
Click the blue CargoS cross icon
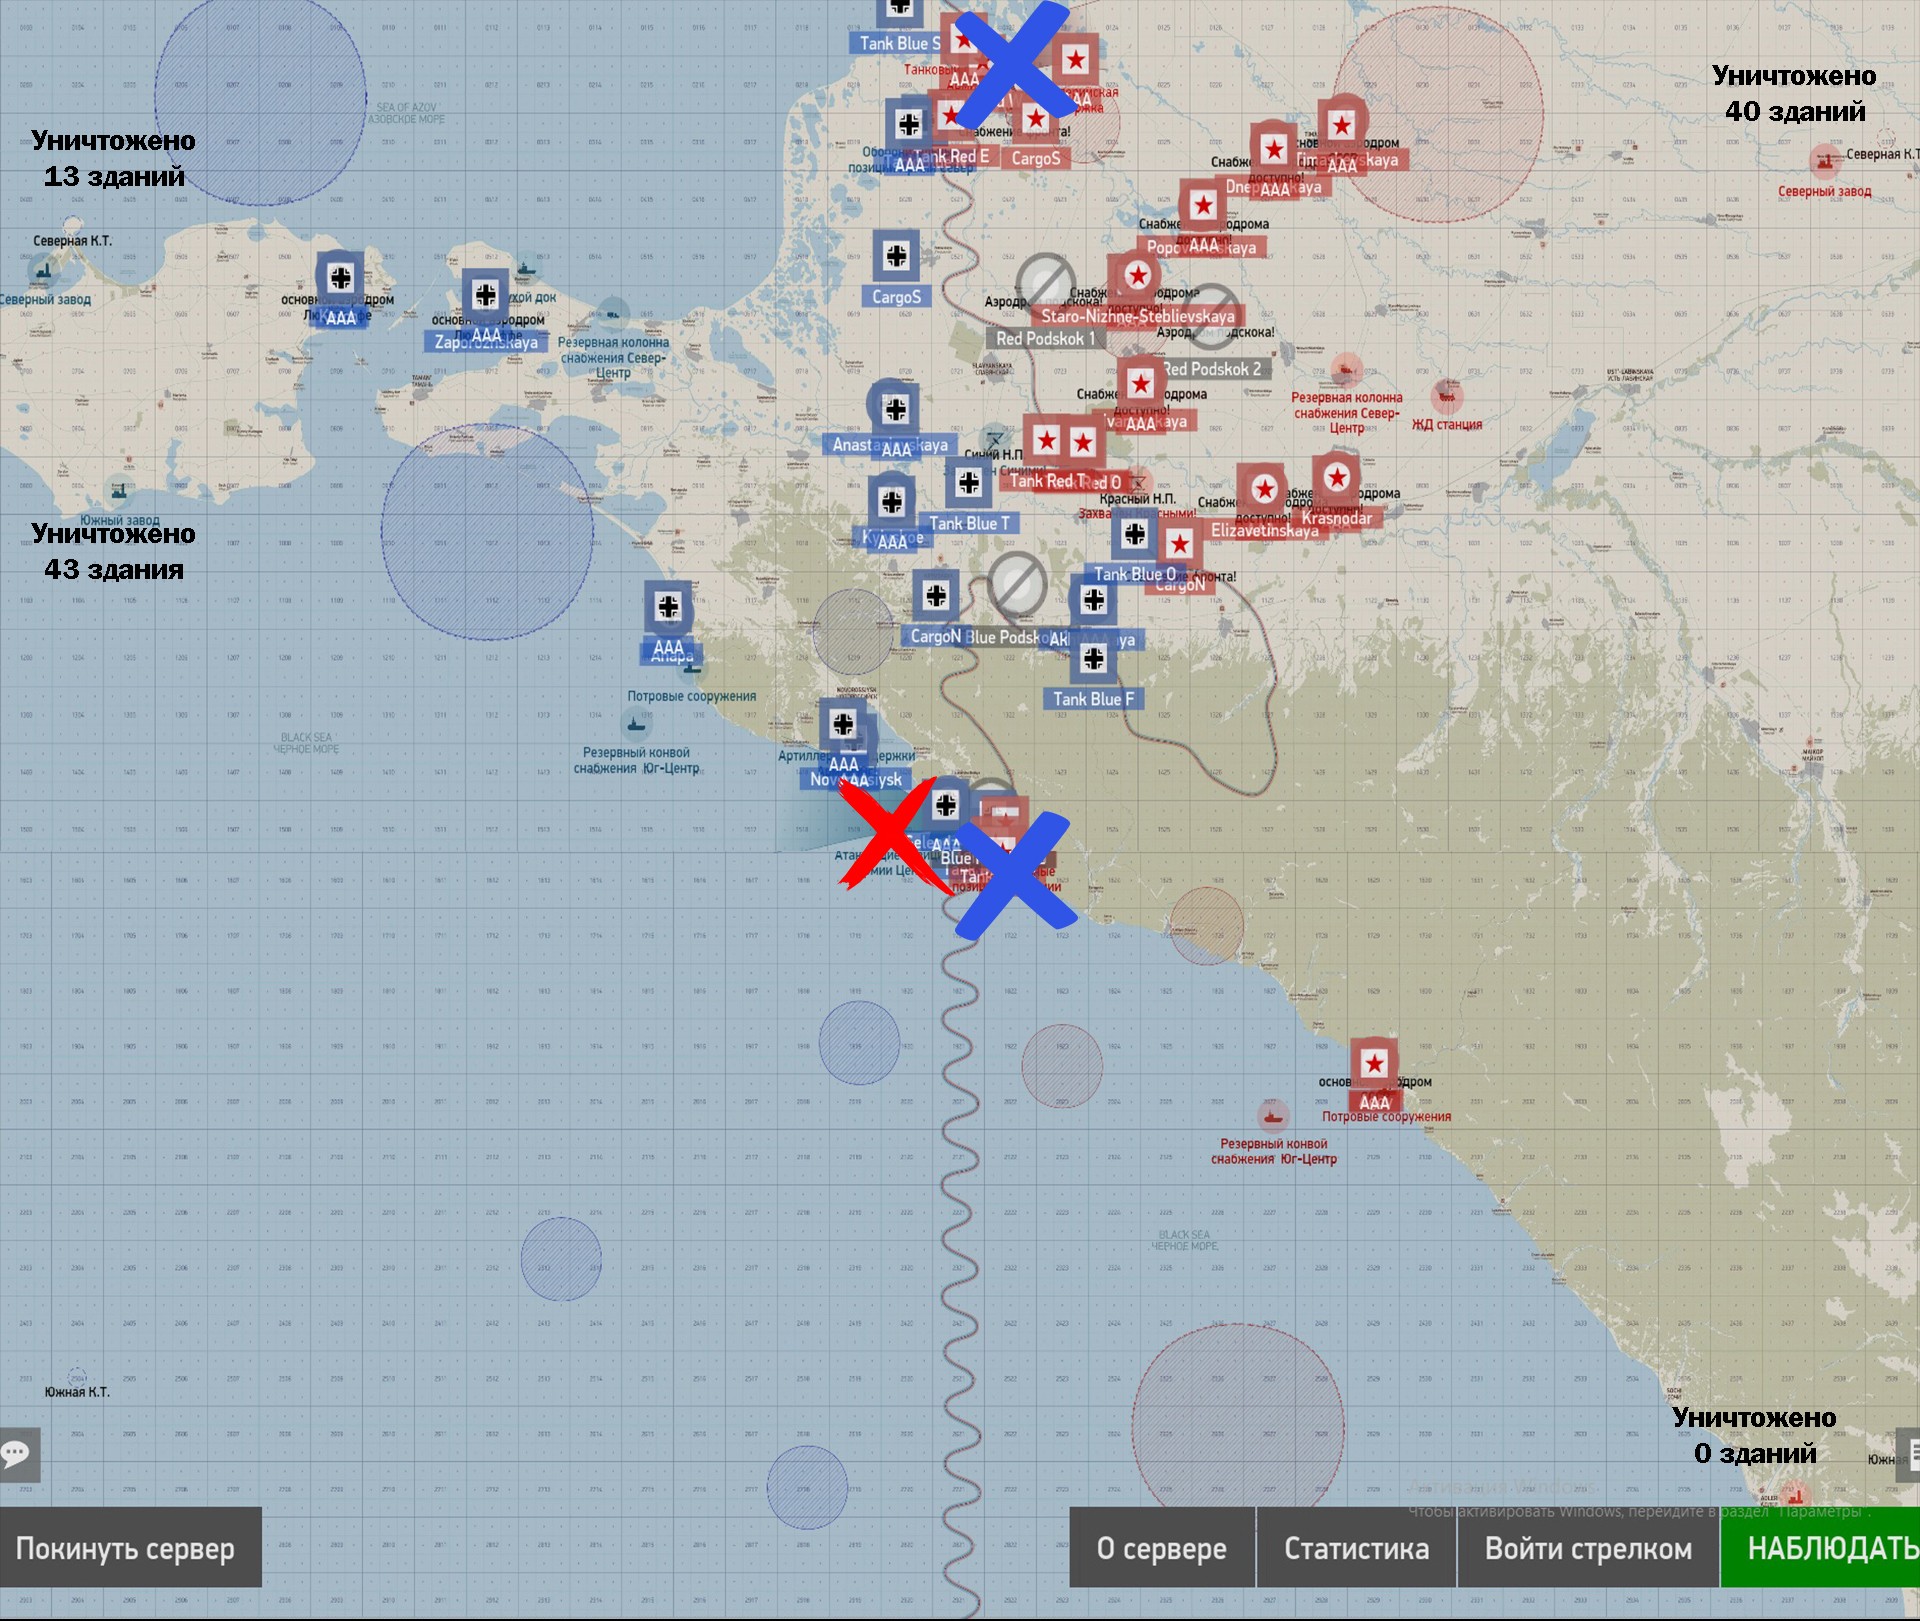pos(896,256)
